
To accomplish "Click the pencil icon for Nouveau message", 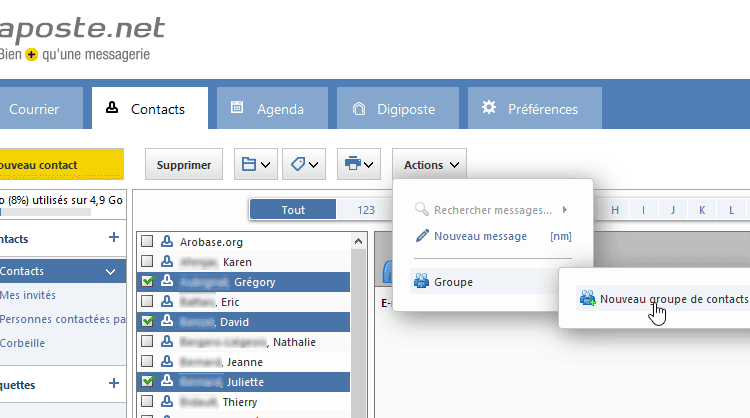I will point(422,236).
